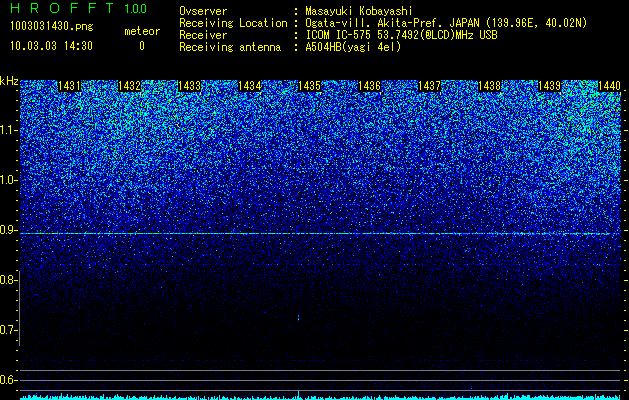Click the 1439 time marker
Screen dimensions: 629x400
549,86
